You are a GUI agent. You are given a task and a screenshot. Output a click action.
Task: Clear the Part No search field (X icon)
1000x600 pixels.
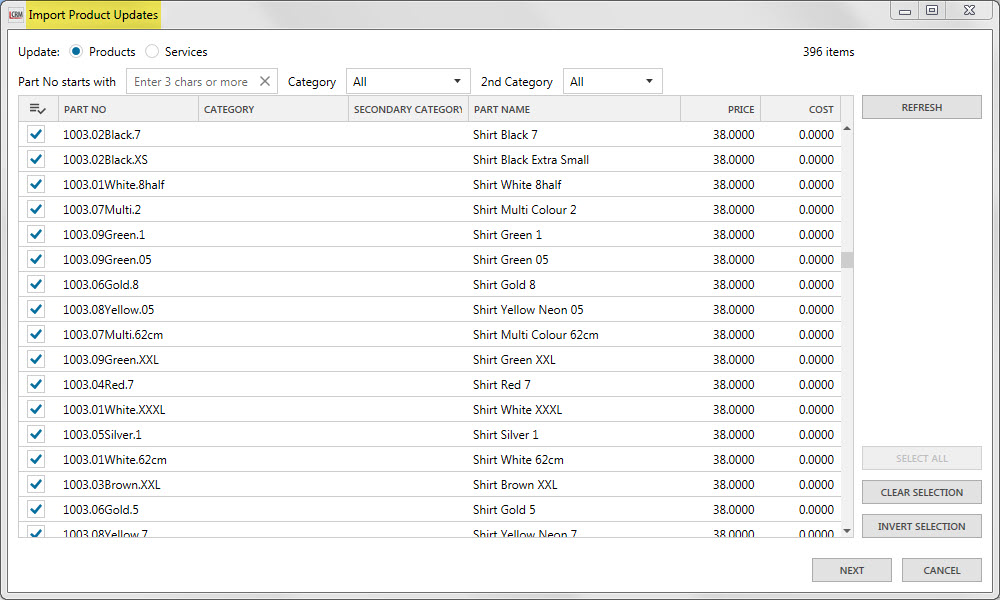[265, 82]
